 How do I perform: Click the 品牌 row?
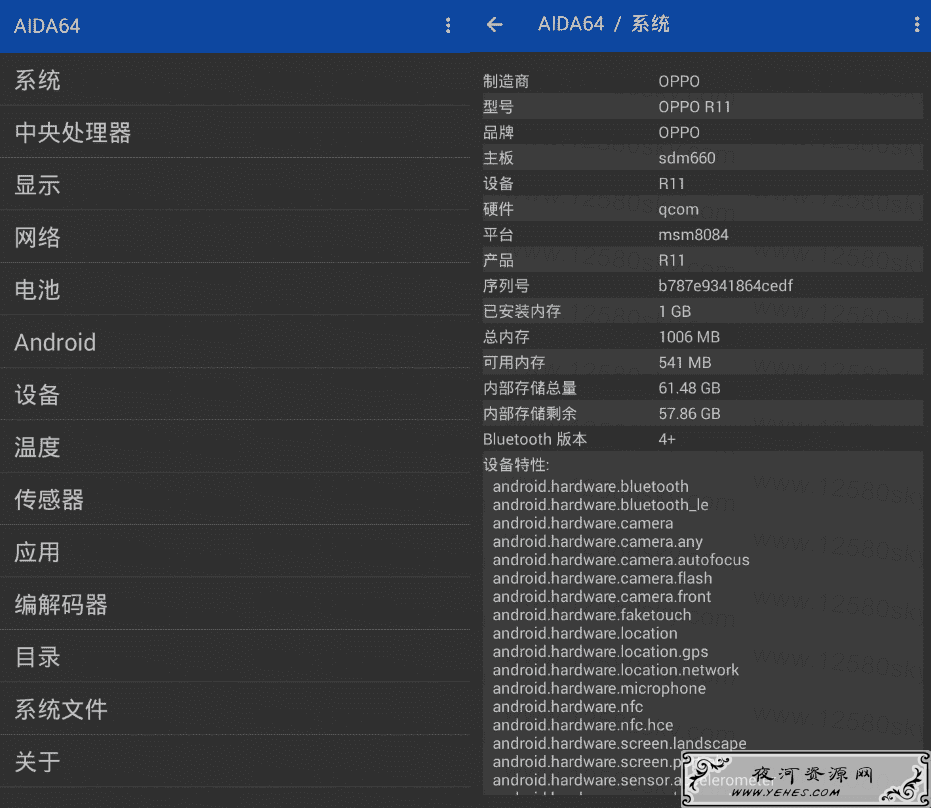(x=702, y=132)
